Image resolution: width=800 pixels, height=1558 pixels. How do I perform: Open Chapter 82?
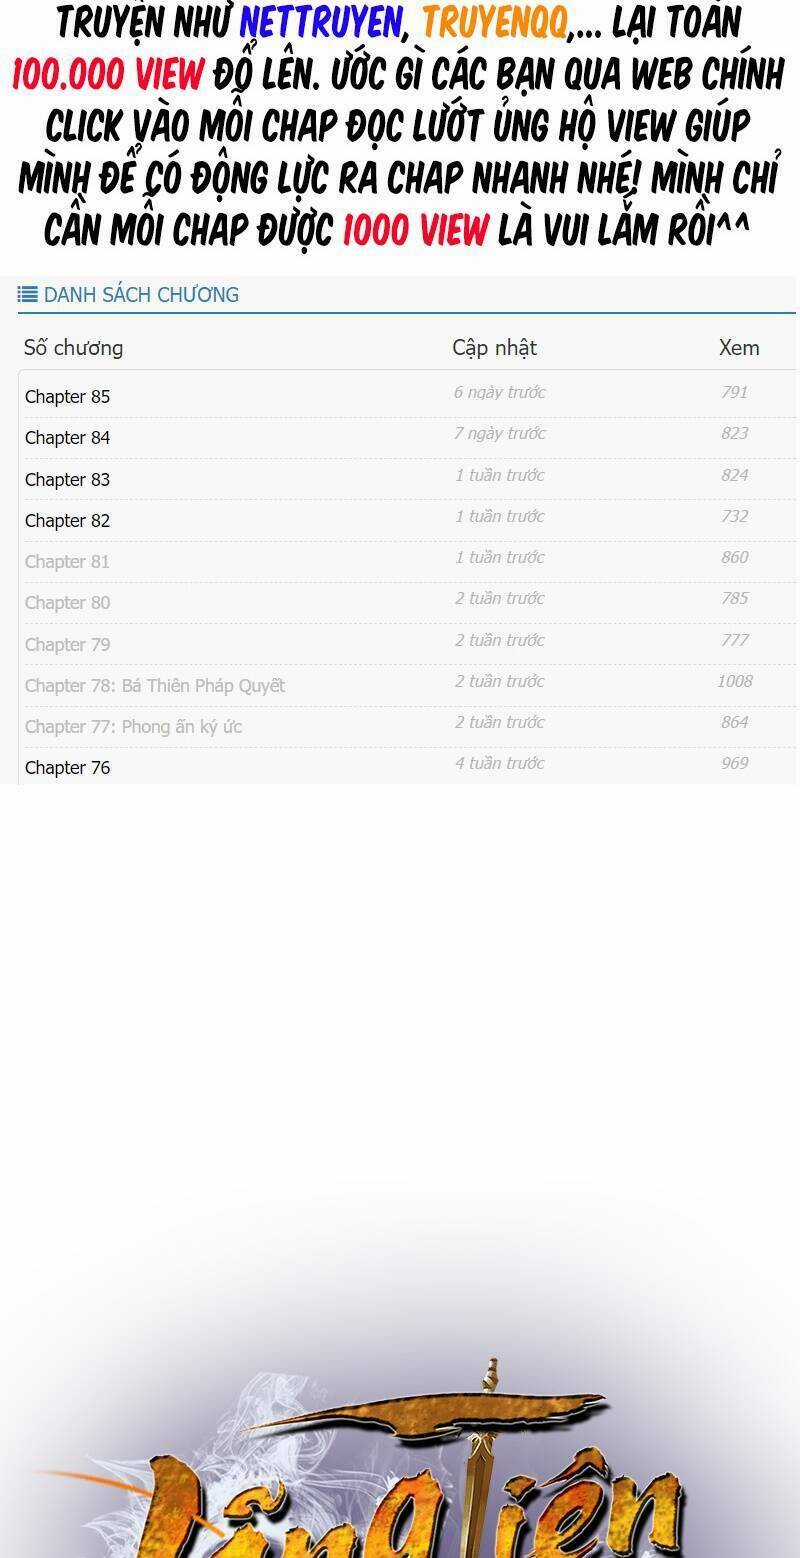[67, 521]
